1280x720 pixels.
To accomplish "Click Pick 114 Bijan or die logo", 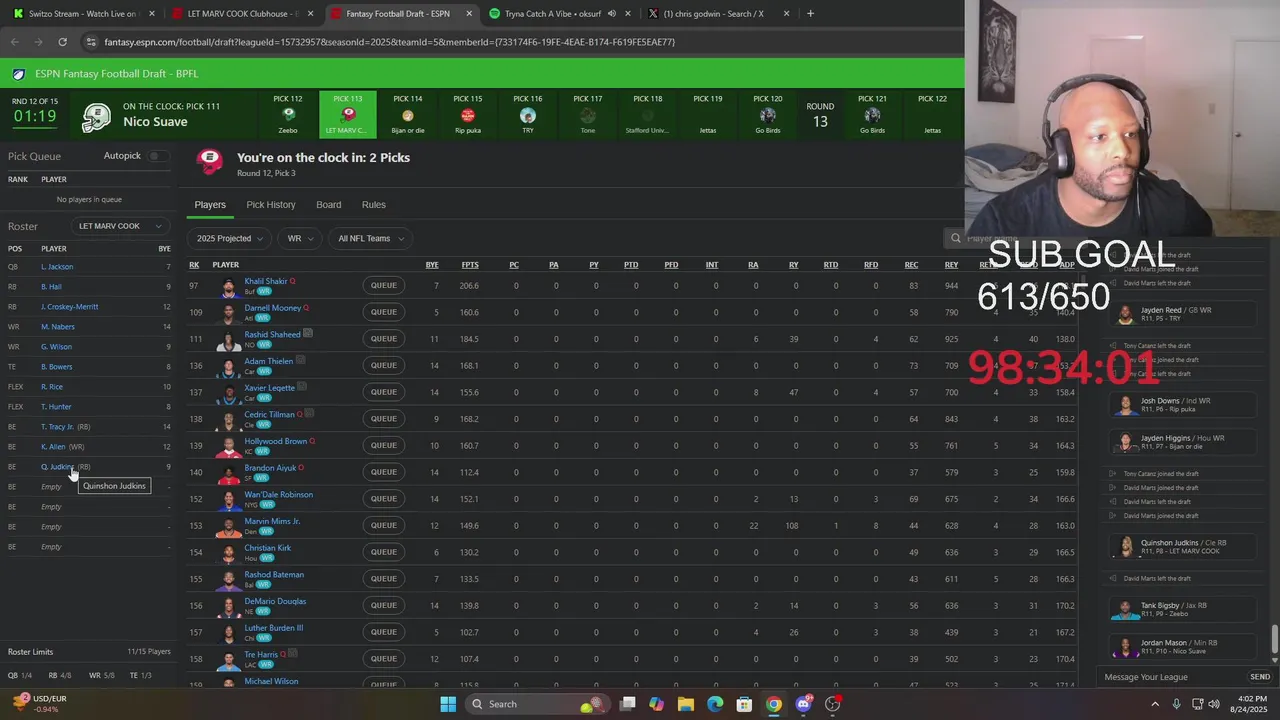I will click(408, 115).
